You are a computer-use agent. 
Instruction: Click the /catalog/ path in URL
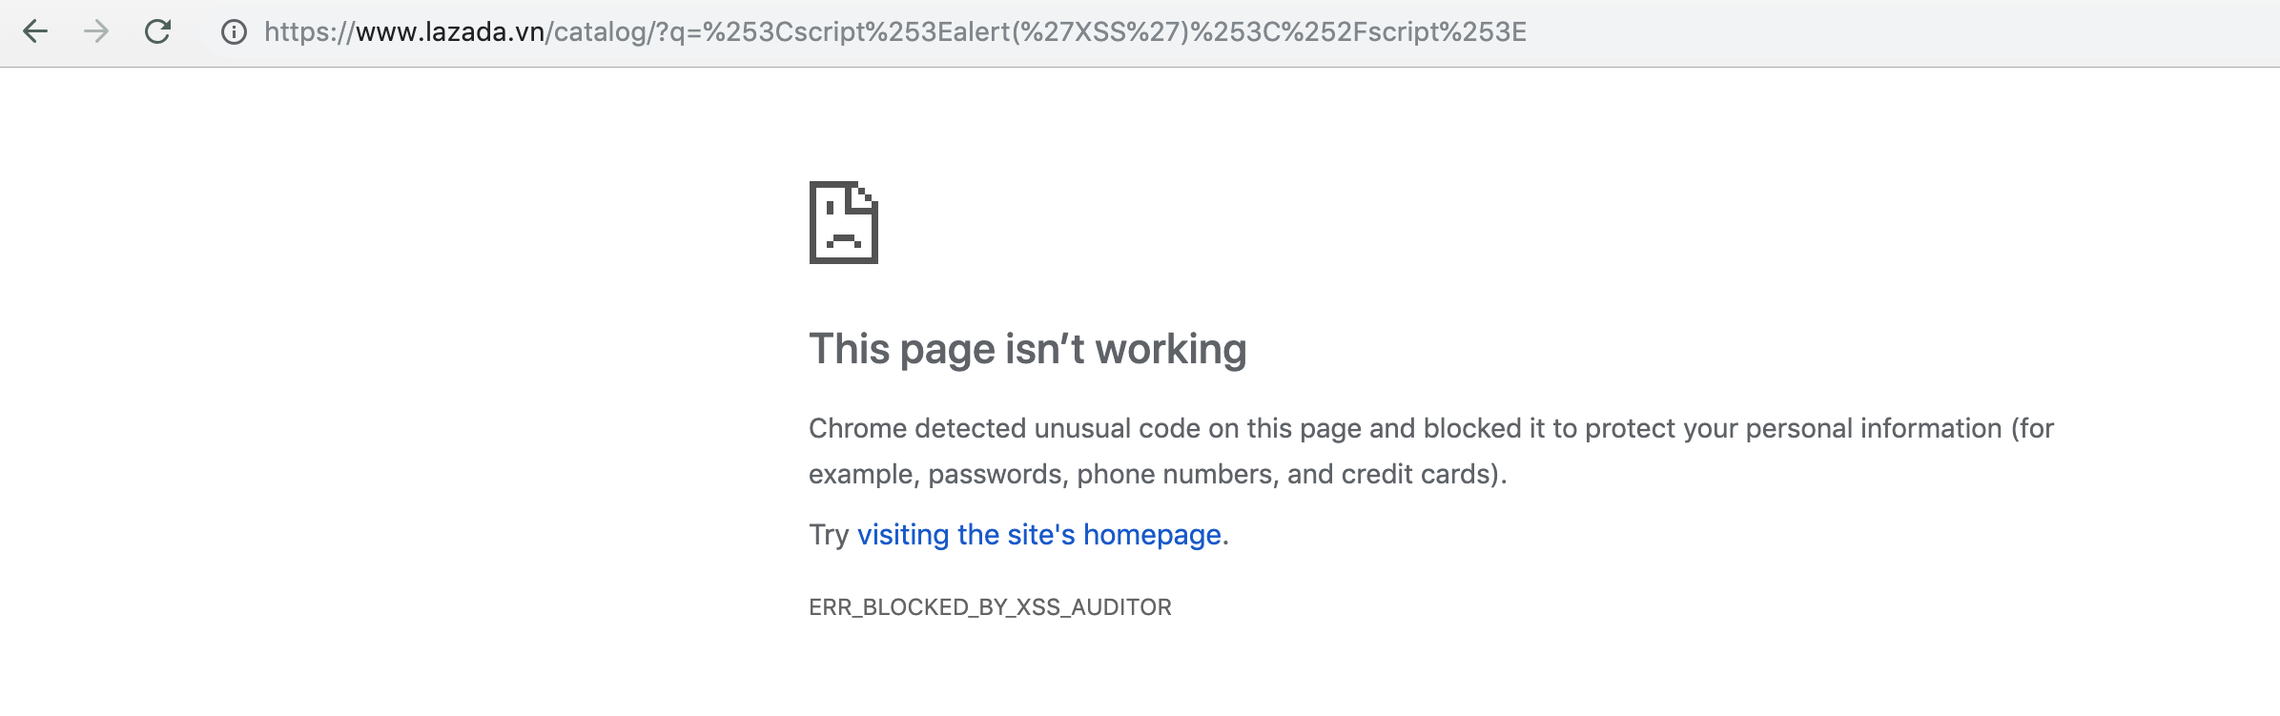point(600,32)
